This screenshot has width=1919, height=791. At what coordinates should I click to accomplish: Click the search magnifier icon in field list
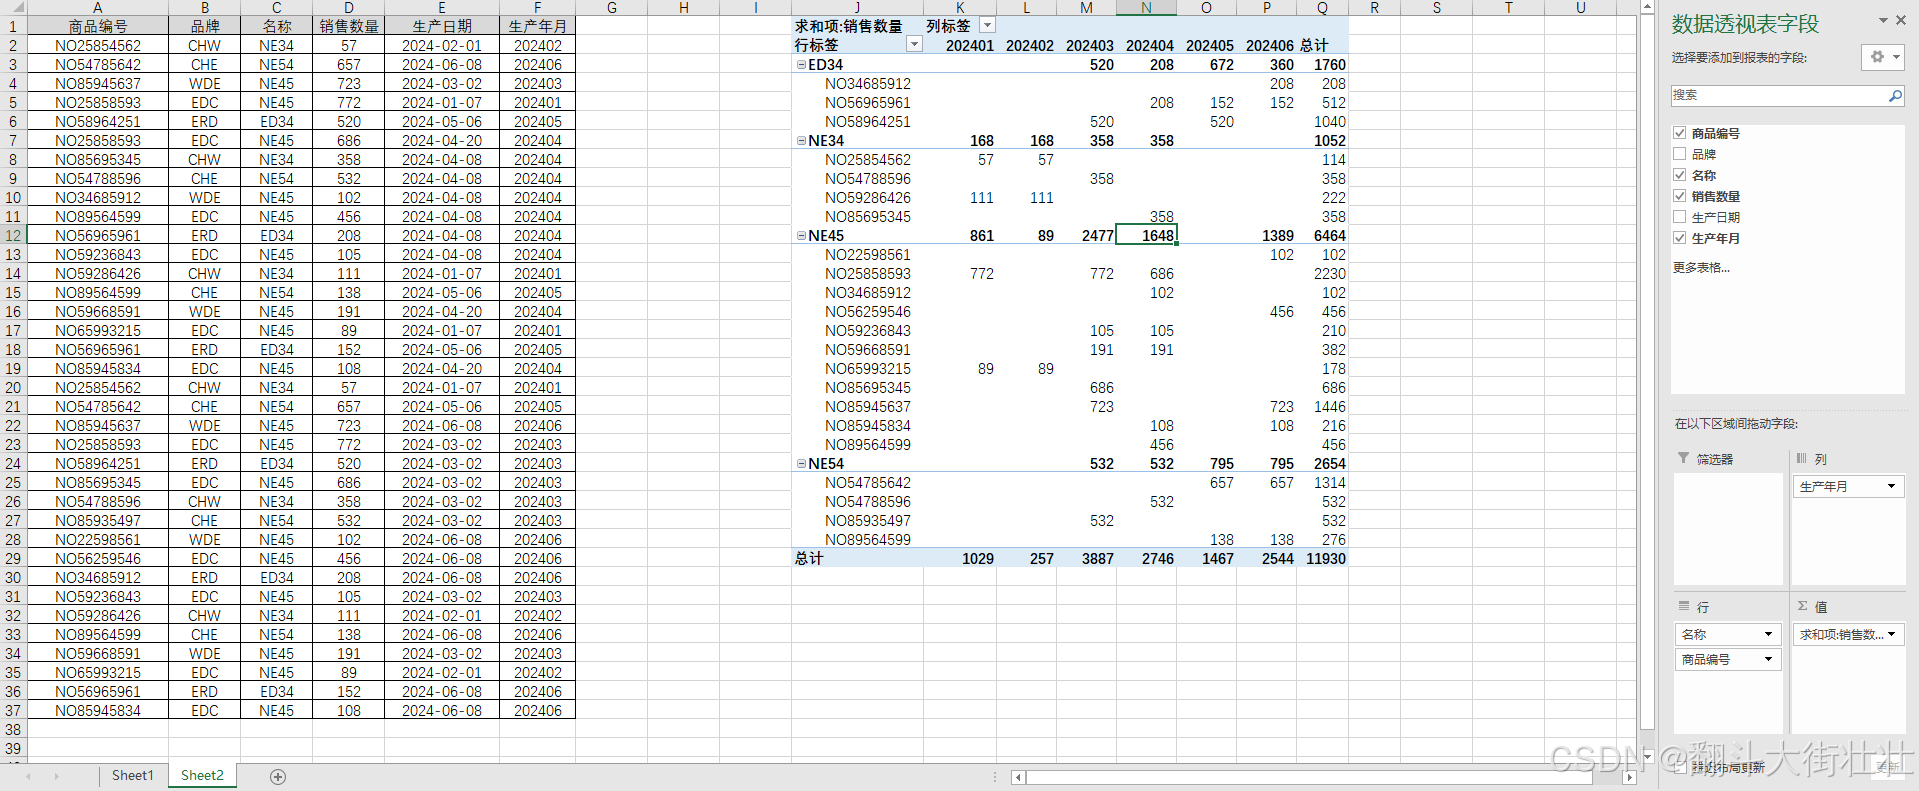pyautogui.click(x=1894, y=96)
